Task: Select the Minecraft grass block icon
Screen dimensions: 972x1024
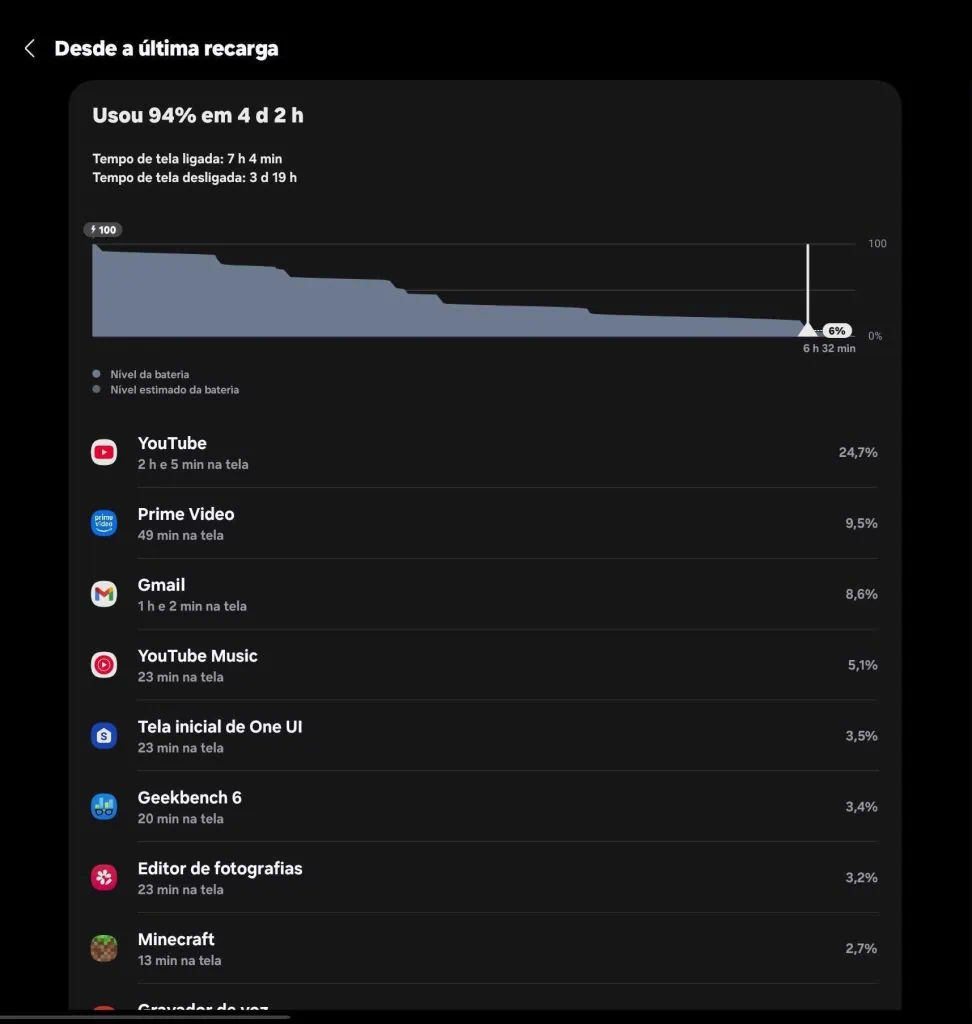Action: tap(104, 948)
